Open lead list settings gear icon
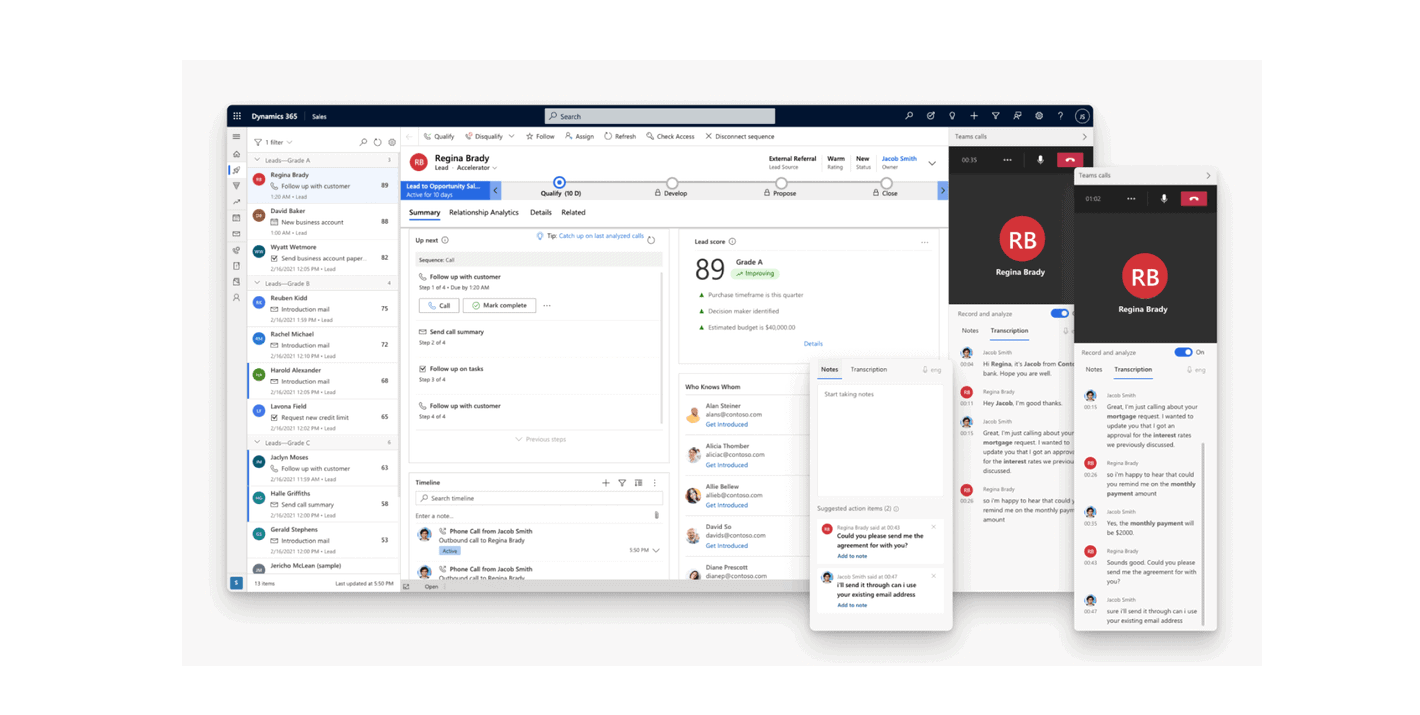Image resolution: width=1420 pixels, height=715 pixels. point(392,143)
